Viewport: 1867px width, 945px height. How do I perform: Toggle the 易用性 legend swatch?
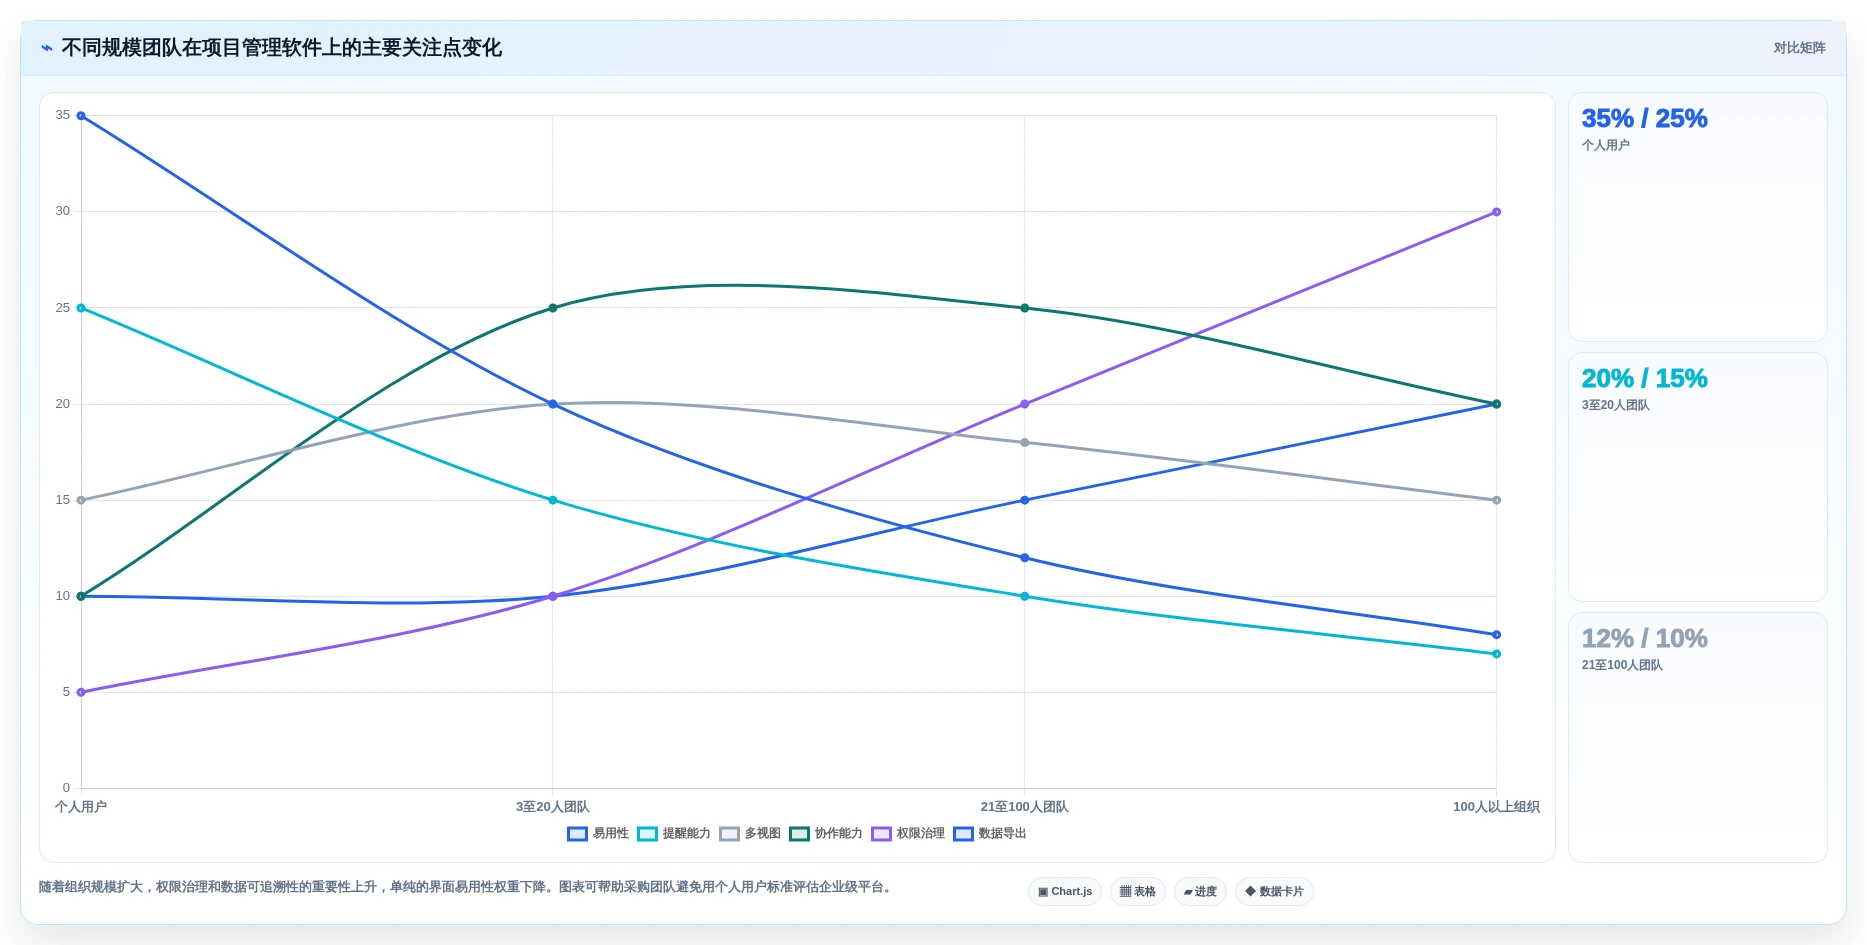pos(577,834)
